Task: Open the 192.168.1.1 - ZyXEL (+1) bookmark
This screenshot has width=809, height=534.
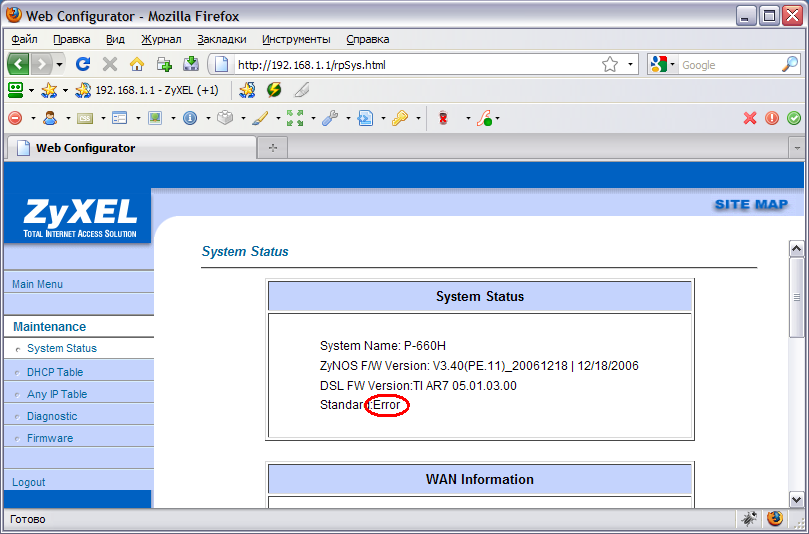Action: point(147,90)
